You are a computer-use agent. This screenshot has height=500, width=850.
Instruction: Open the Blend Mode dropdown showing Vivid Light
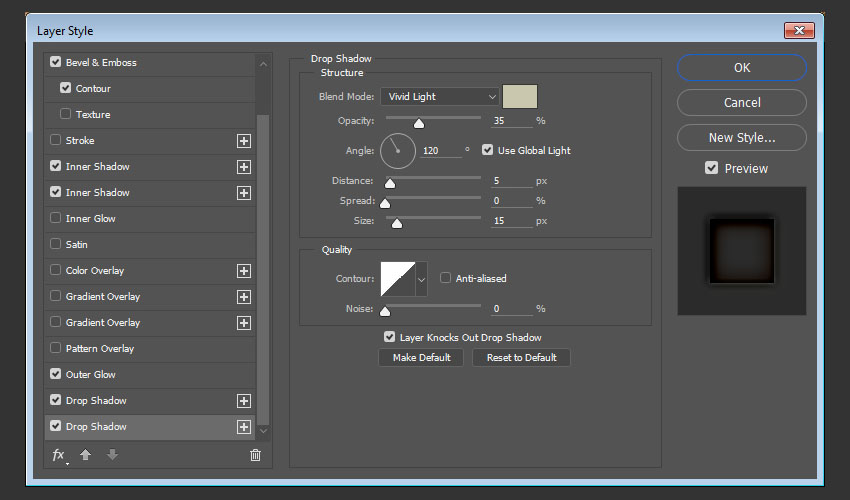[x=439, y=97]
